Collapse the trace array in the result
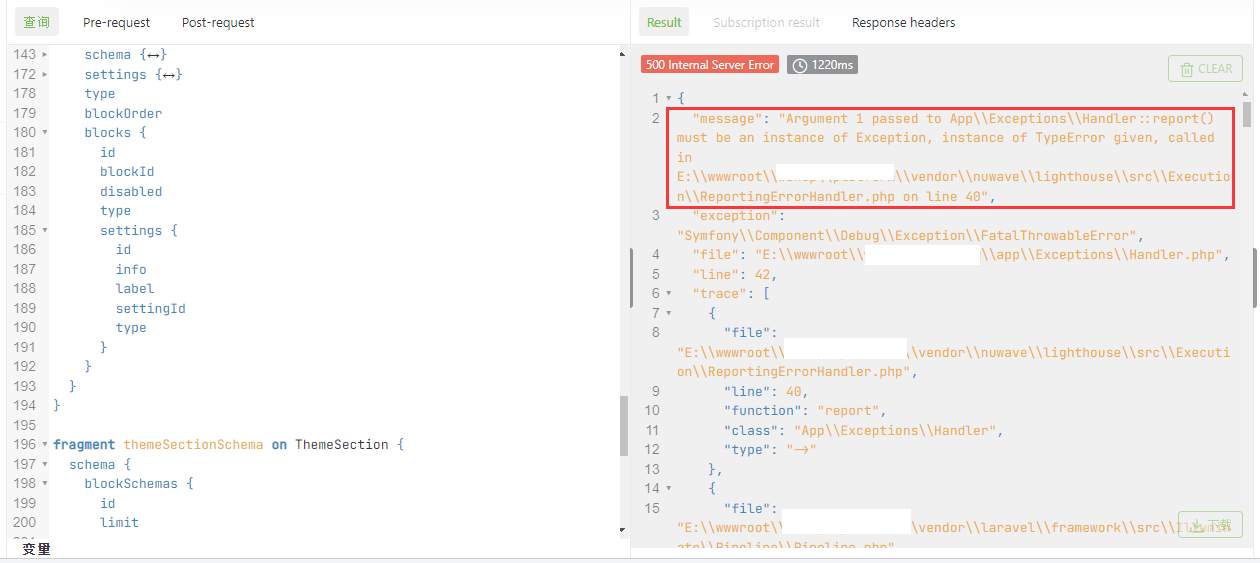The image size is (1260, 563). tap(668, 294)
